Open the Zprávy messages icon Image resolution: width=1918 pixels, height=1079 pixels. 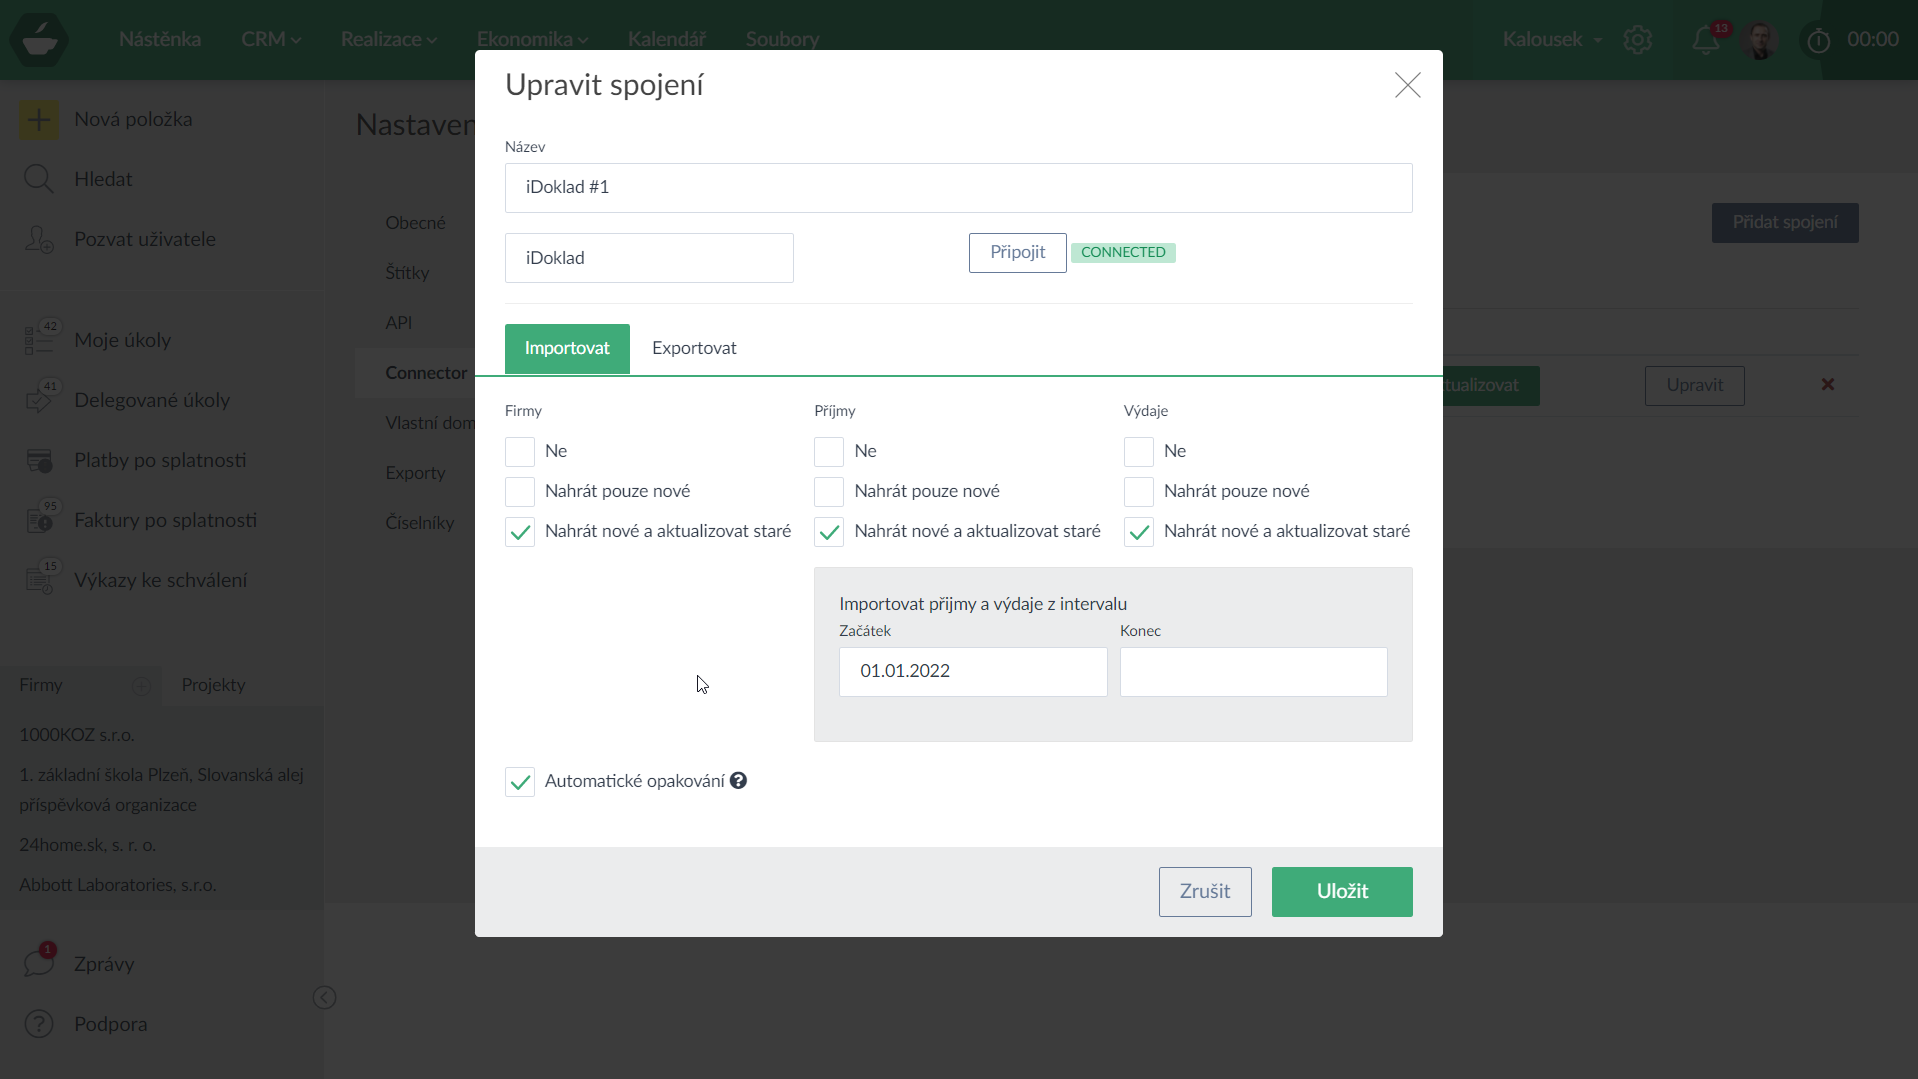39,963
